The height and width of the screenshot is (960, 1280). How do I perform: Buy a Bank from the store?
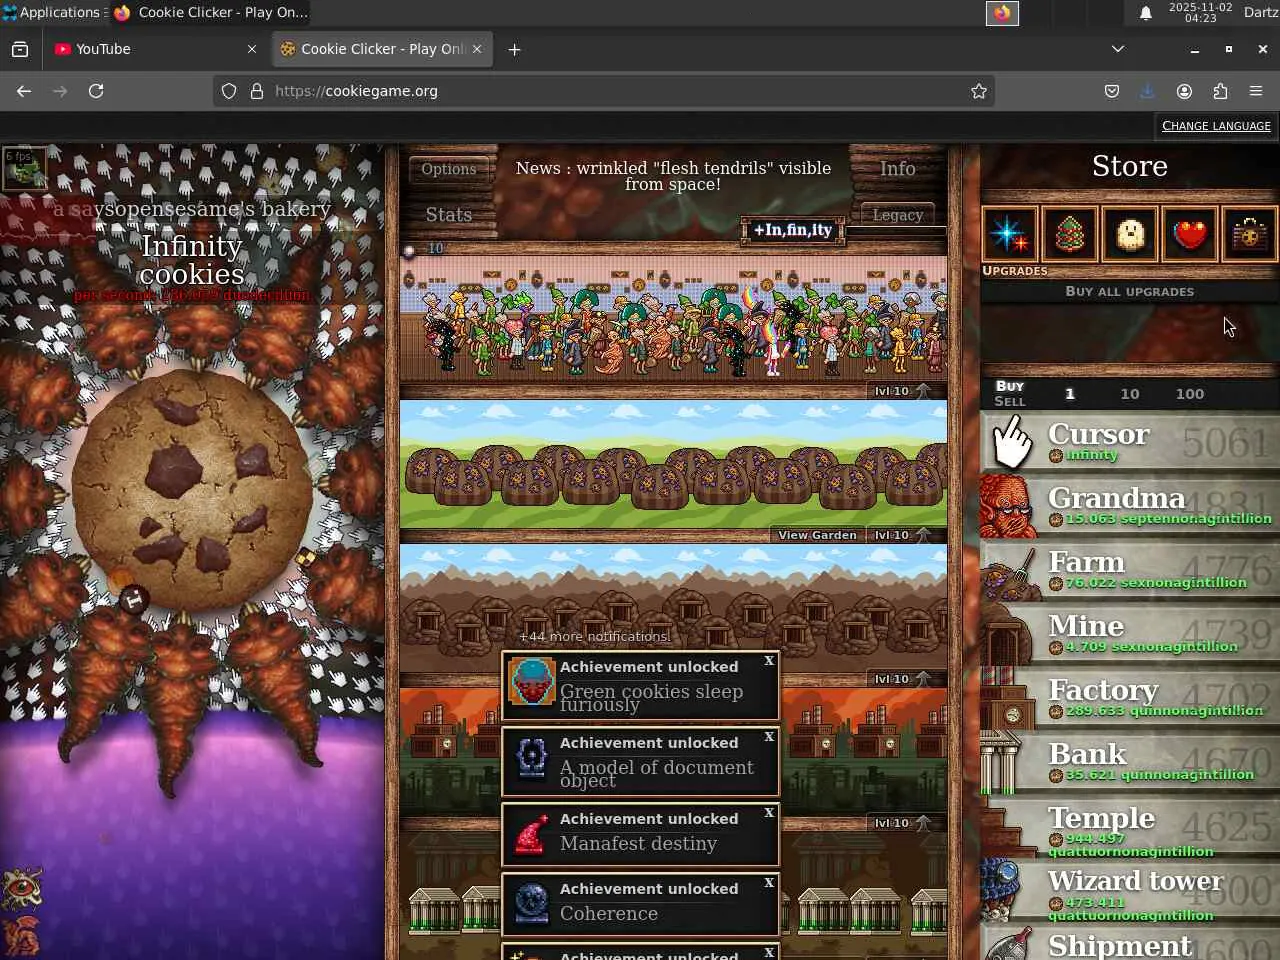[1130, 762]
